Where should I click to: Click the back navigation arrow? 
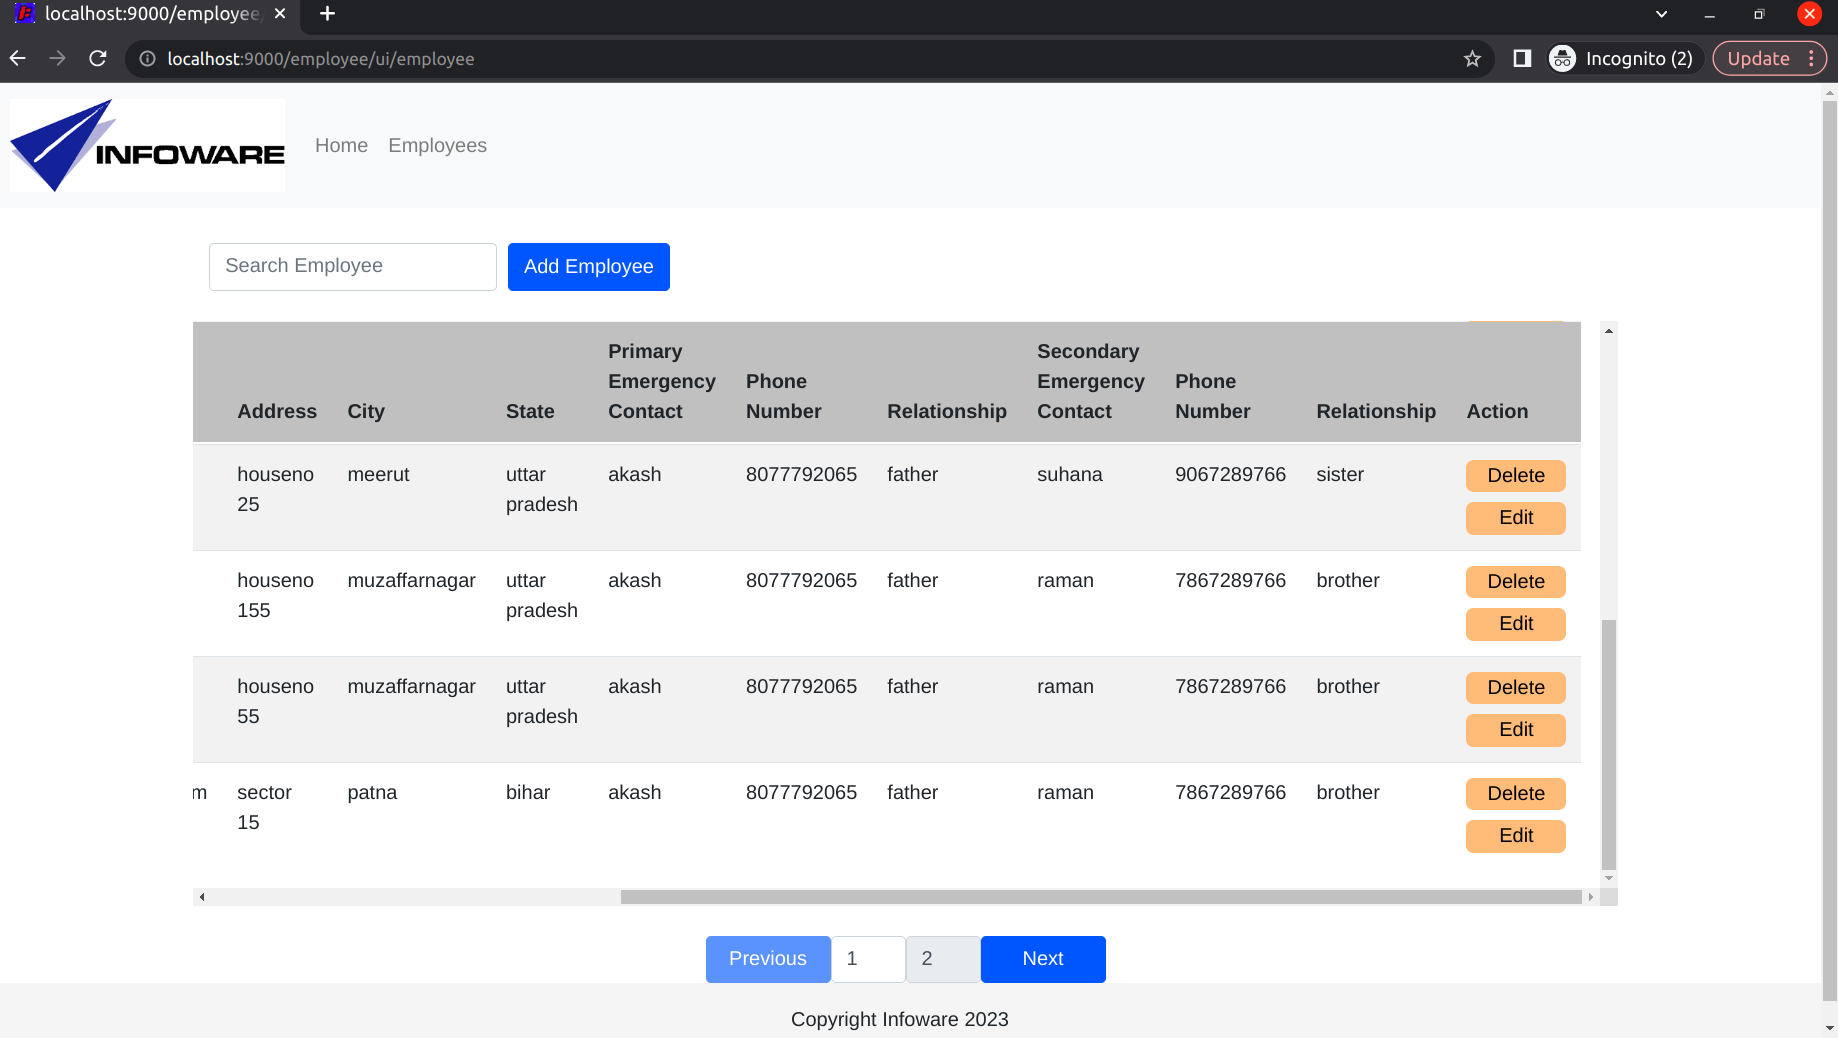(17, 58)
